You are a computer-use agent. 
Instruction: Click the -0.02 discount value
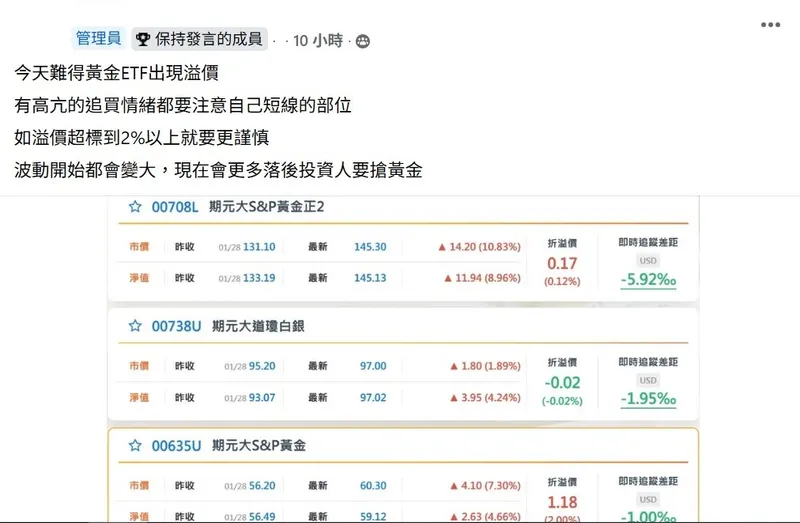click(x=562, y=383)
